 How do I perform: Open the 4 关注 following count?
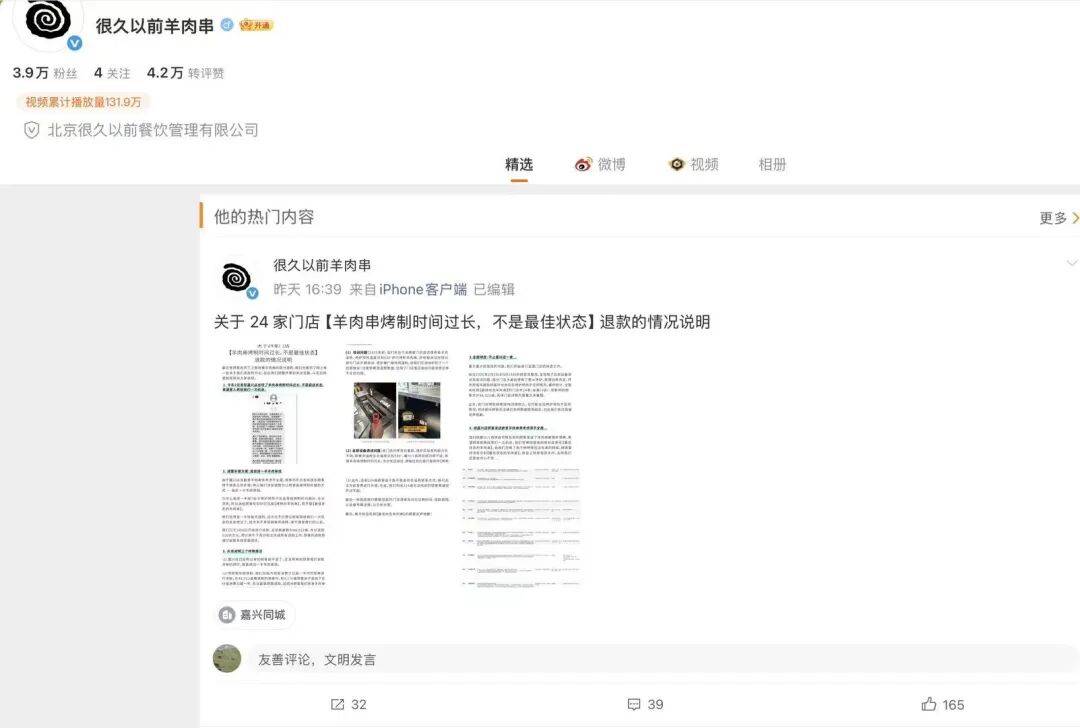click(112, 73)
